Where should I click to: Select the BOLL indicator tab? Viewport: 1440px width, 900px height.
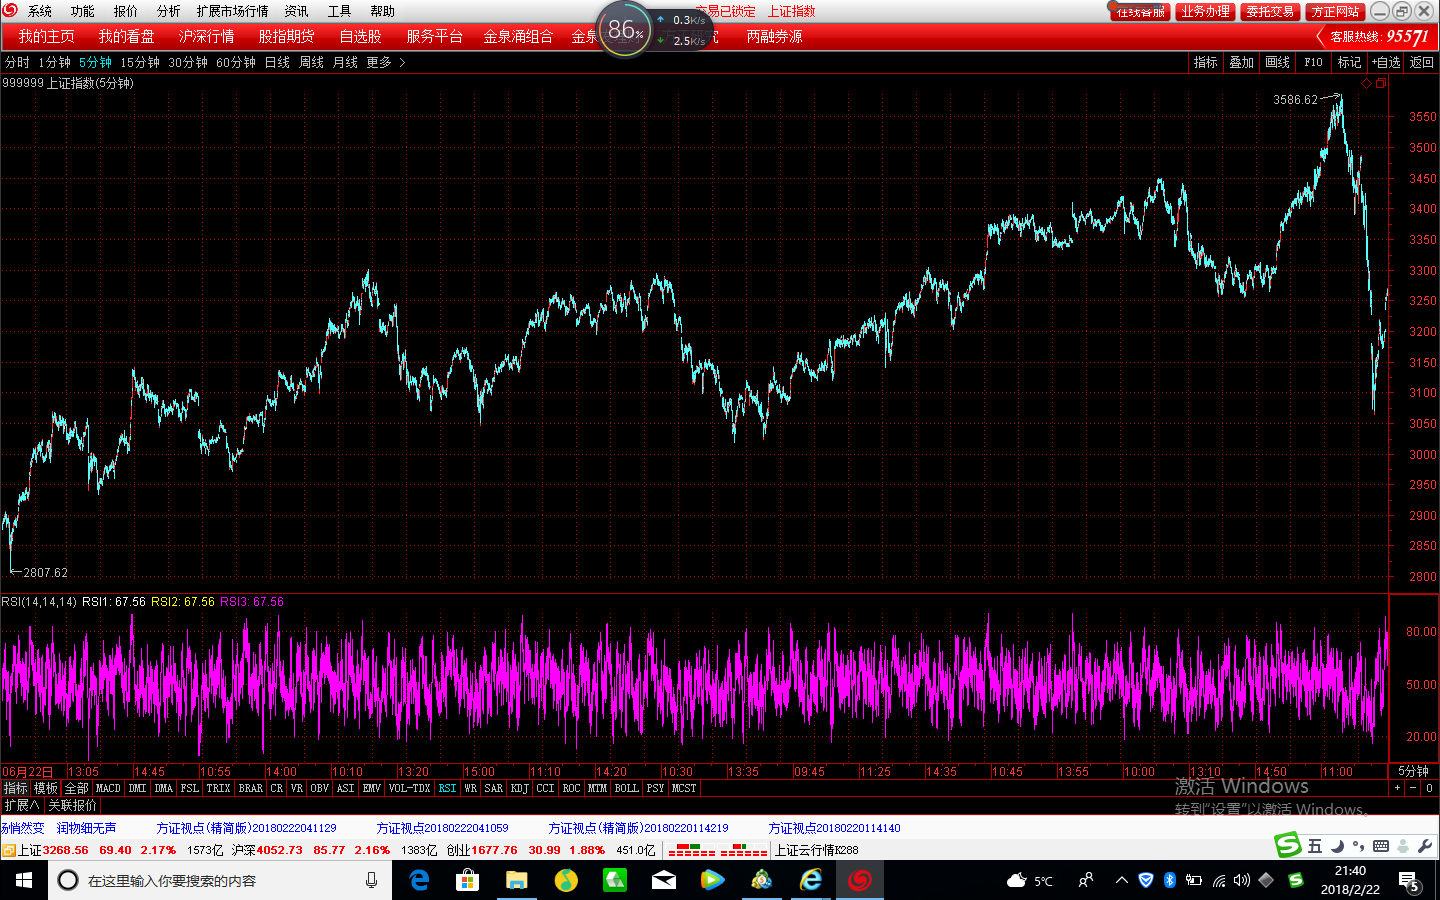coord(626,788)
